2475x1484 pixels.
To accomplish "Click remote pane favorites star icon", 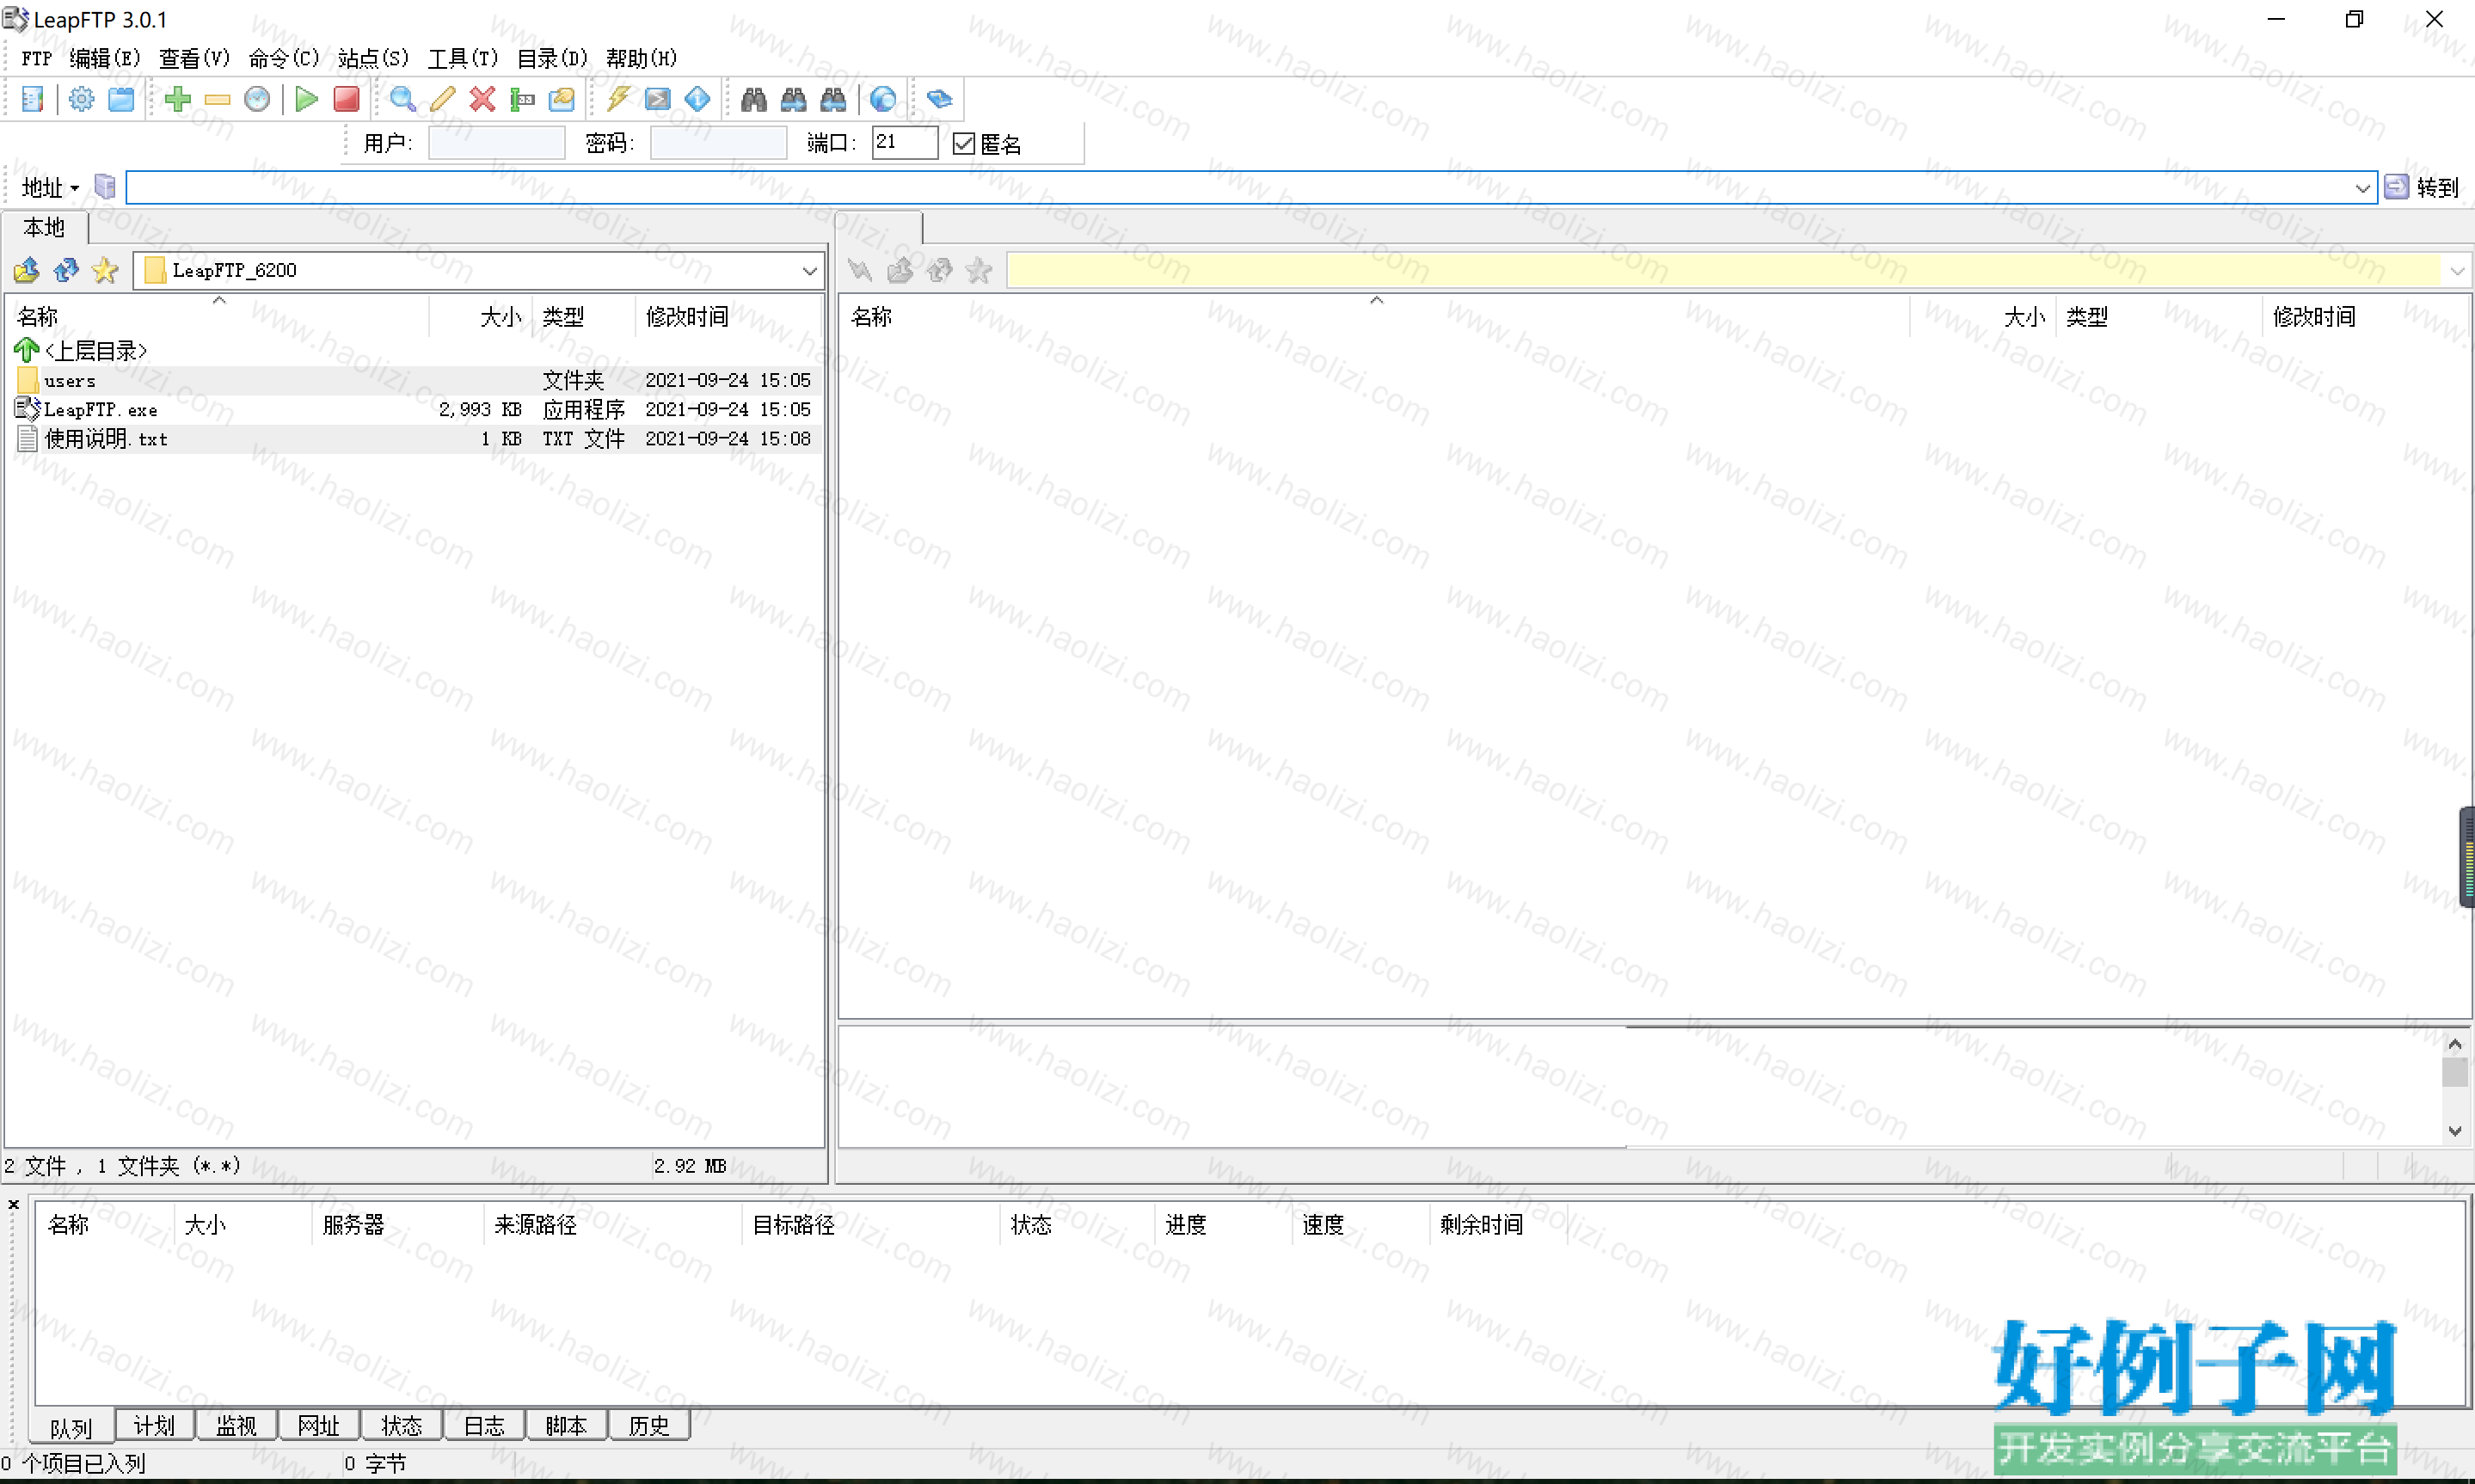I will (x=979, y=270).
